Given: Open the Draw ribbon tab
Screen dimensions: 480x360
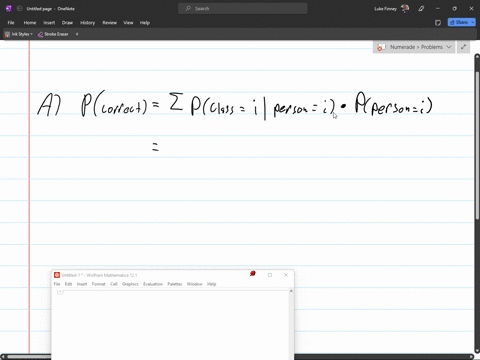Looking at the screenshot, I should pos(67,23).
